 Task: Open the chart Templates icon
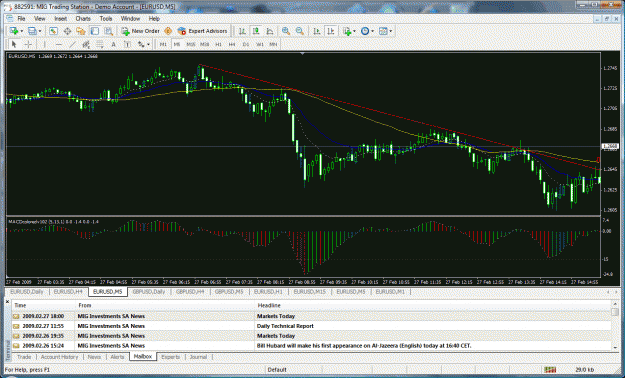383,31
